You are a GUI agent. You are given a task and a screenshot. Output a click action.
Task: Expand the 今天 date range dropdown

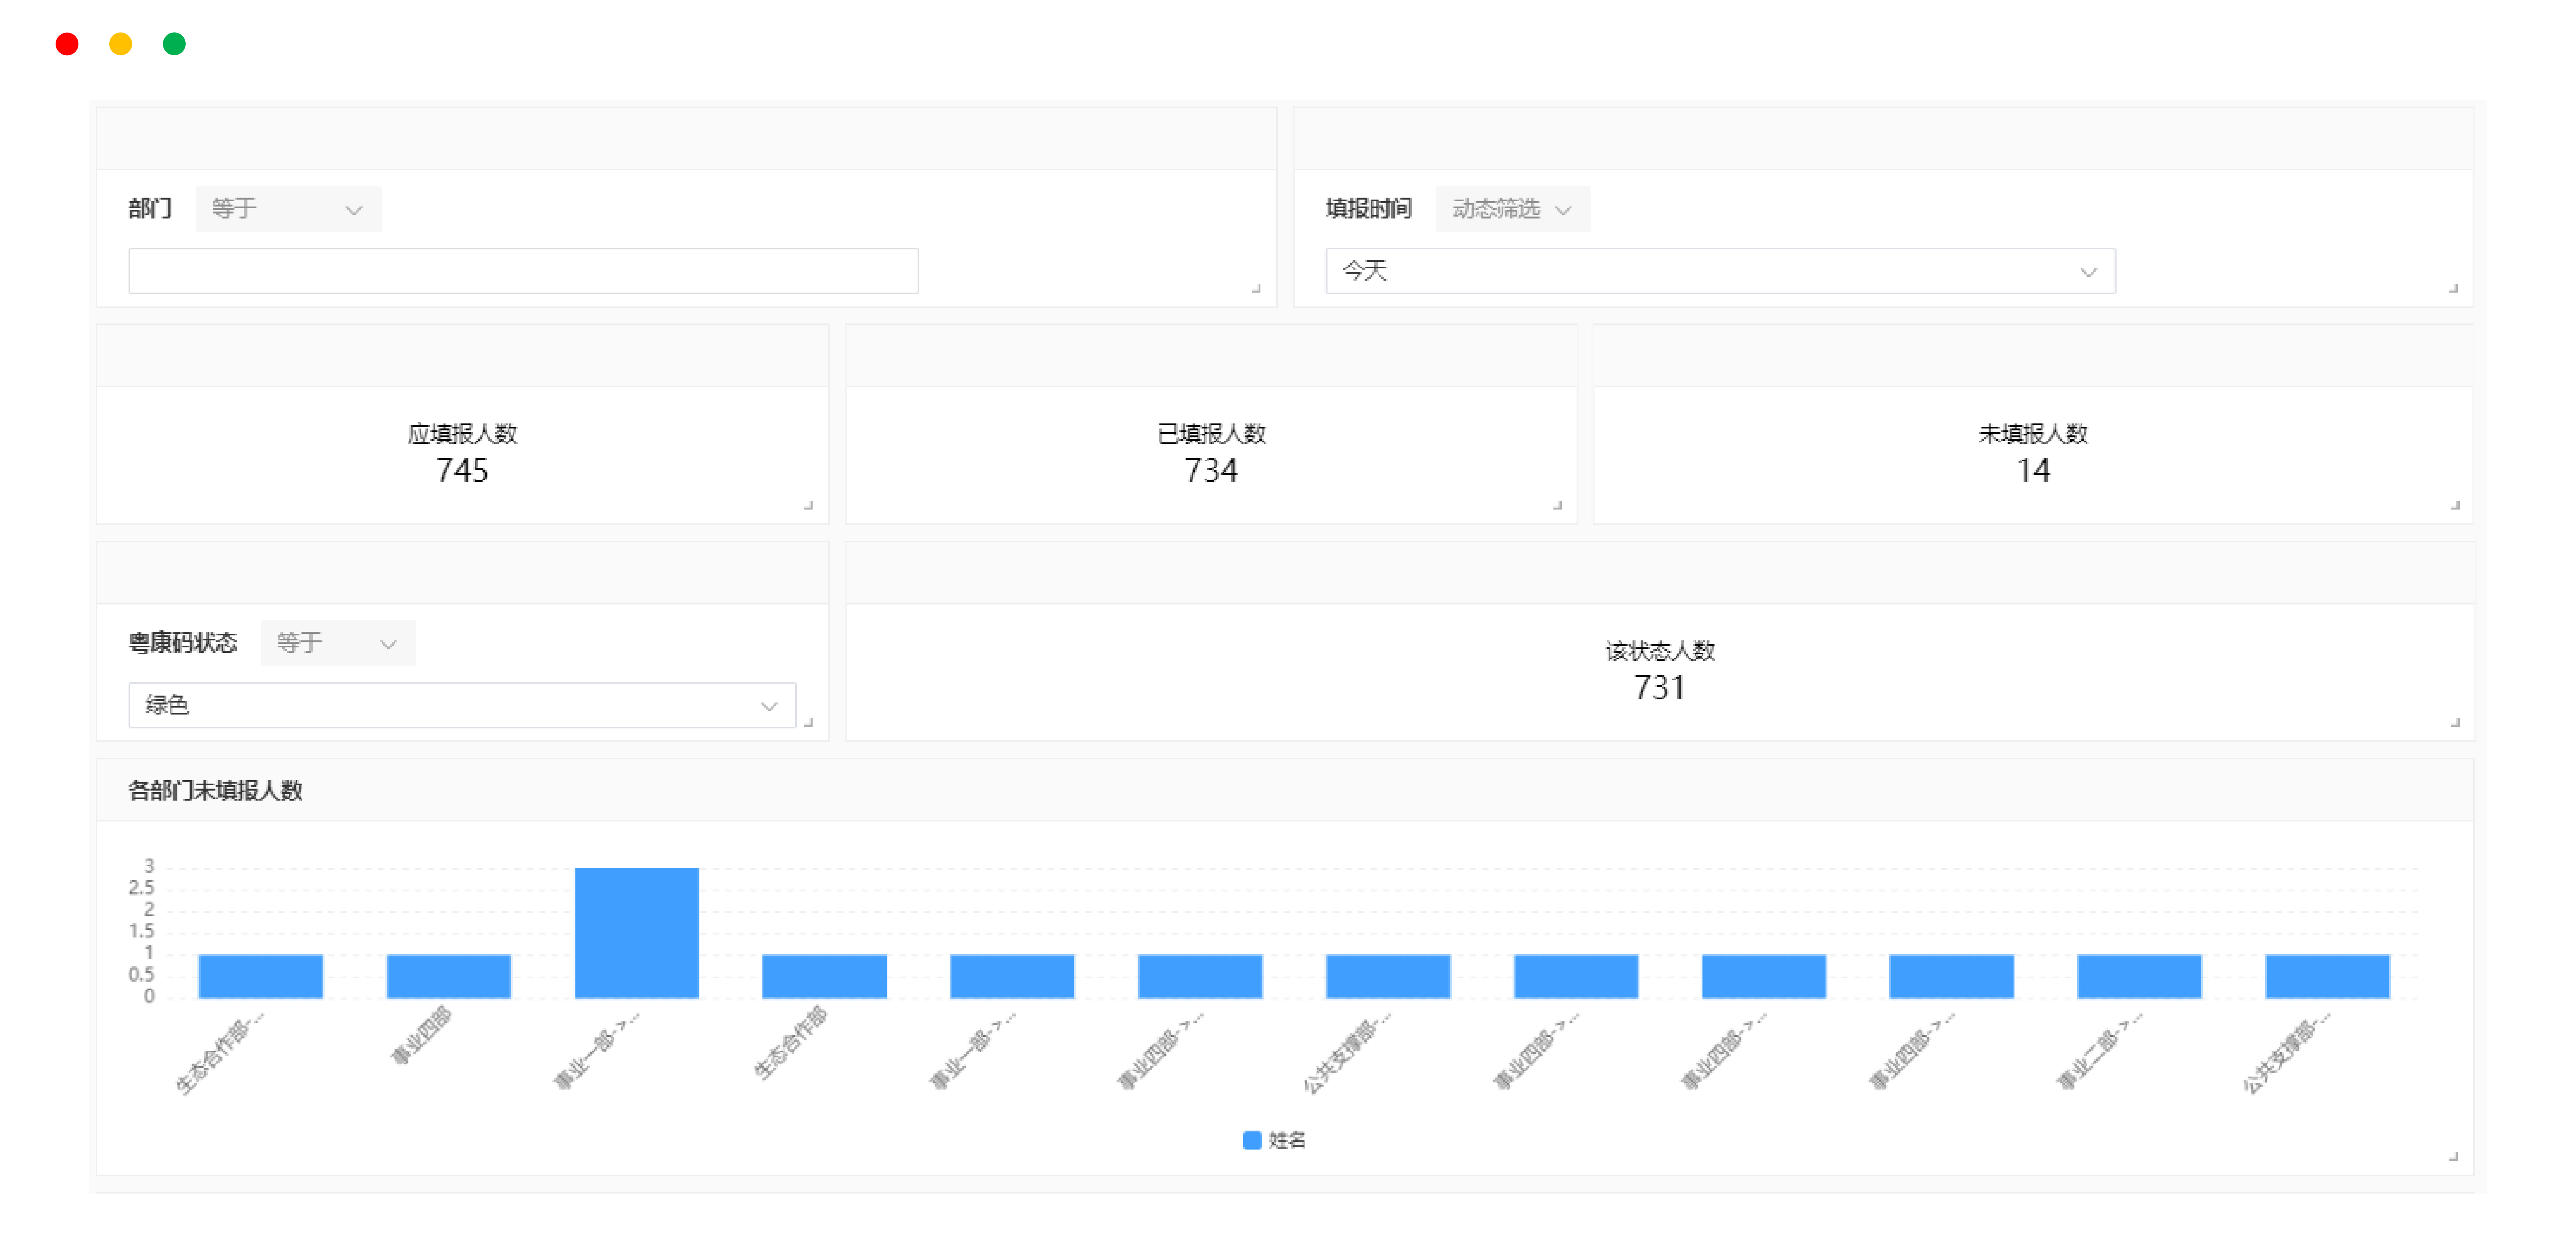1720,271
